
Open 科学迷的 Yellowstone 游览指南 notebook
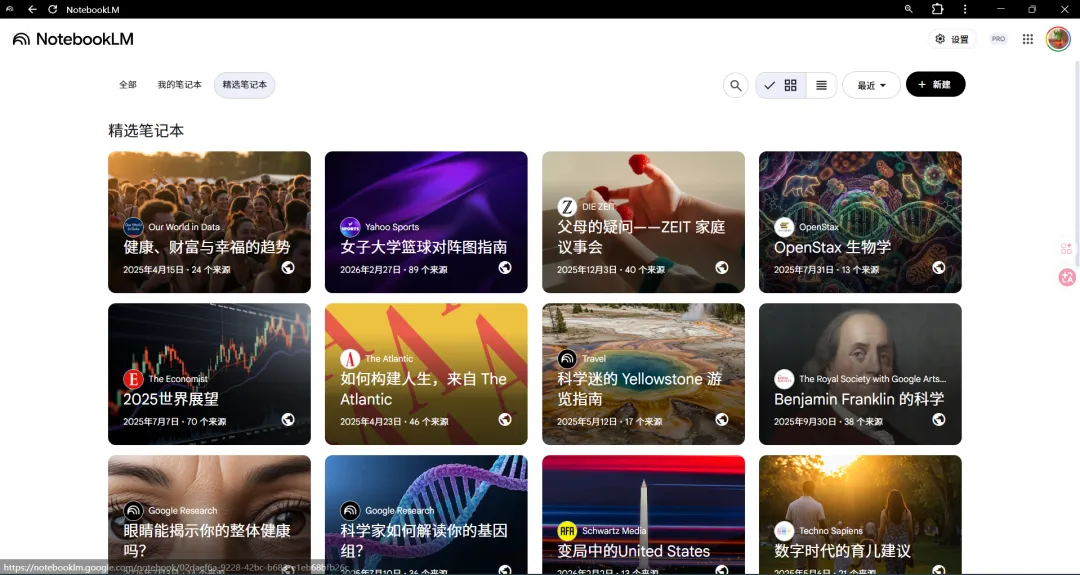pos(643,374)
